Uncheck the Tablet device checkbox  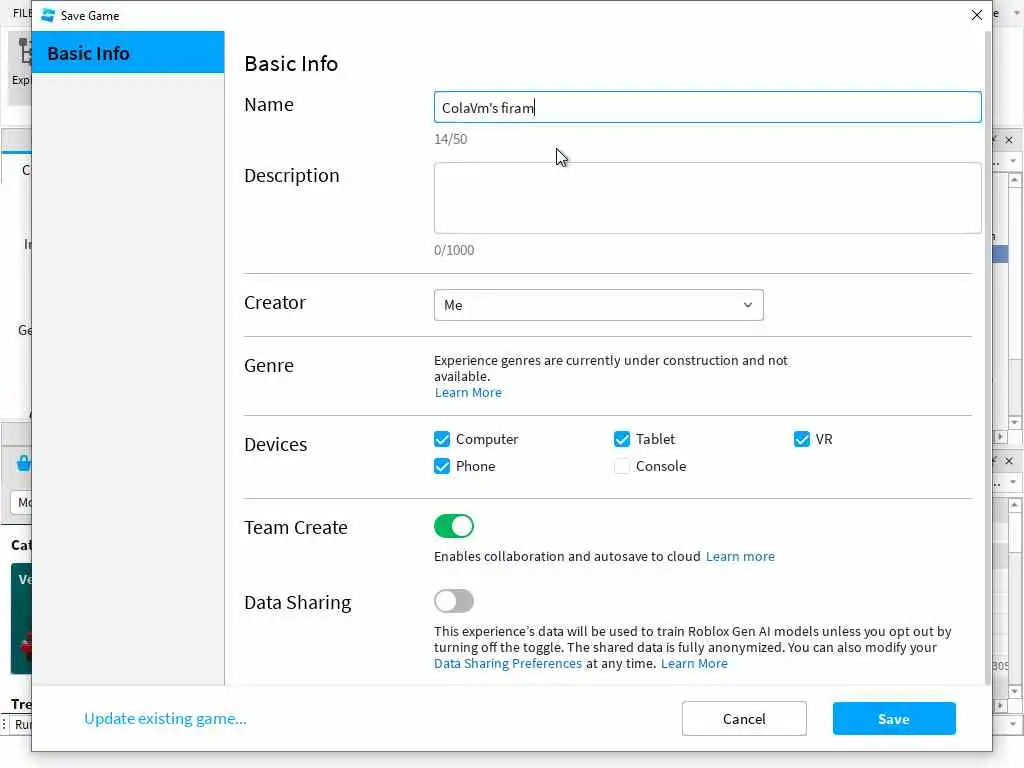click(622, 439)
